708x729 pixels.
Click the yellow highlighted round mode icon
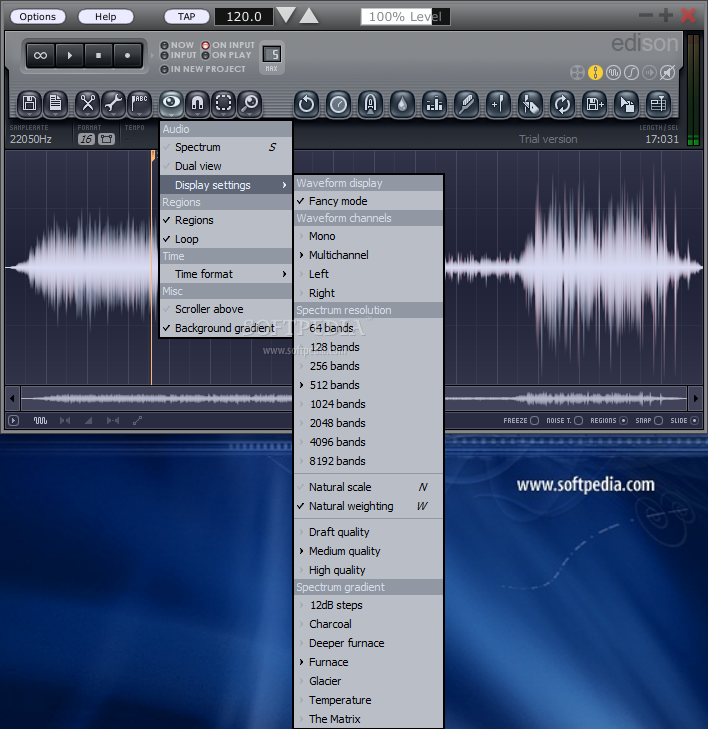point(595,73)
